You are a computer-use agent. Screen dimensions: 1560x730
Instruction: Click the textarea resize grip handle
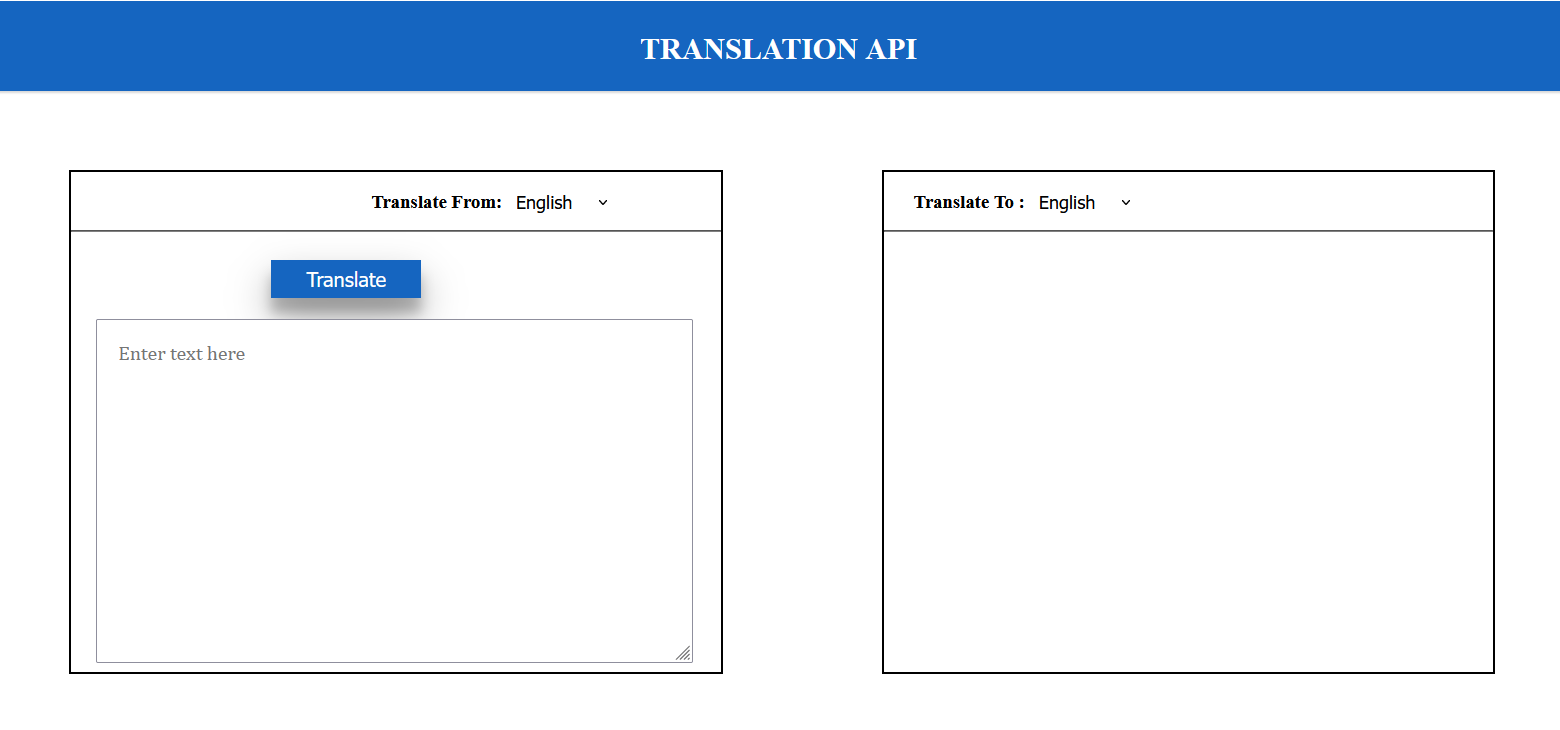point(684,654)
